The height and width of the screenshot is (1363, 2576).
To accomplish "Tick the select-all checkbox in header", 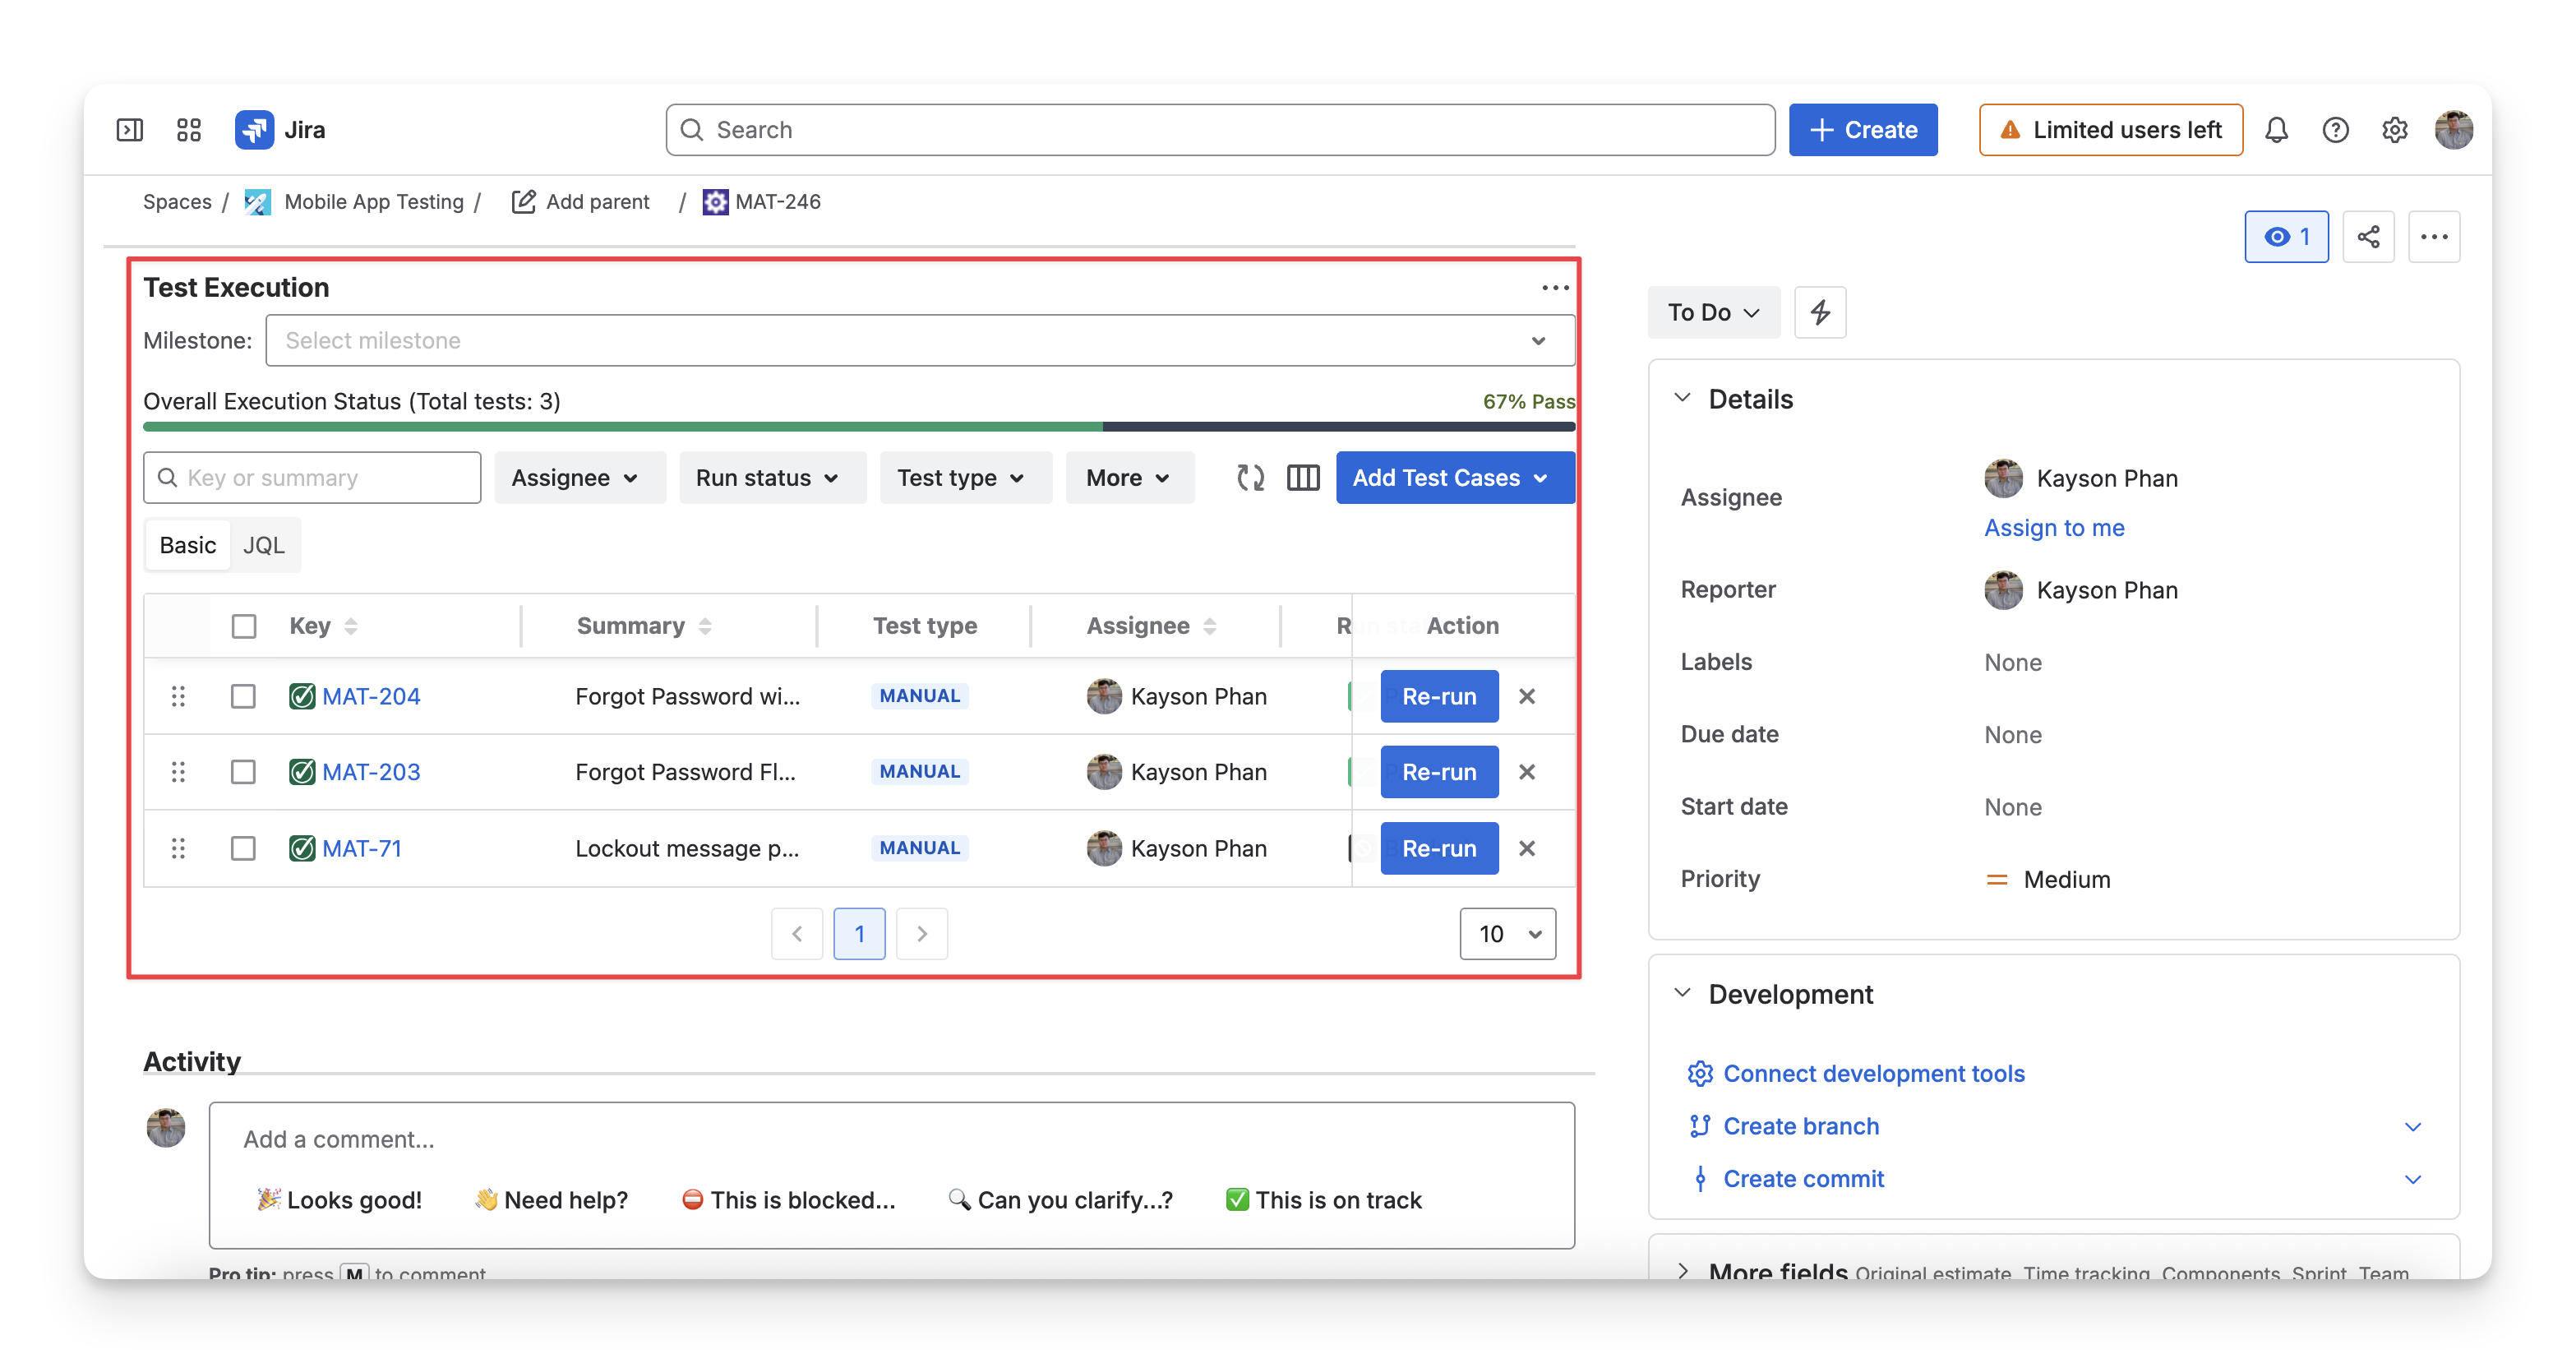I will (243, 626).
